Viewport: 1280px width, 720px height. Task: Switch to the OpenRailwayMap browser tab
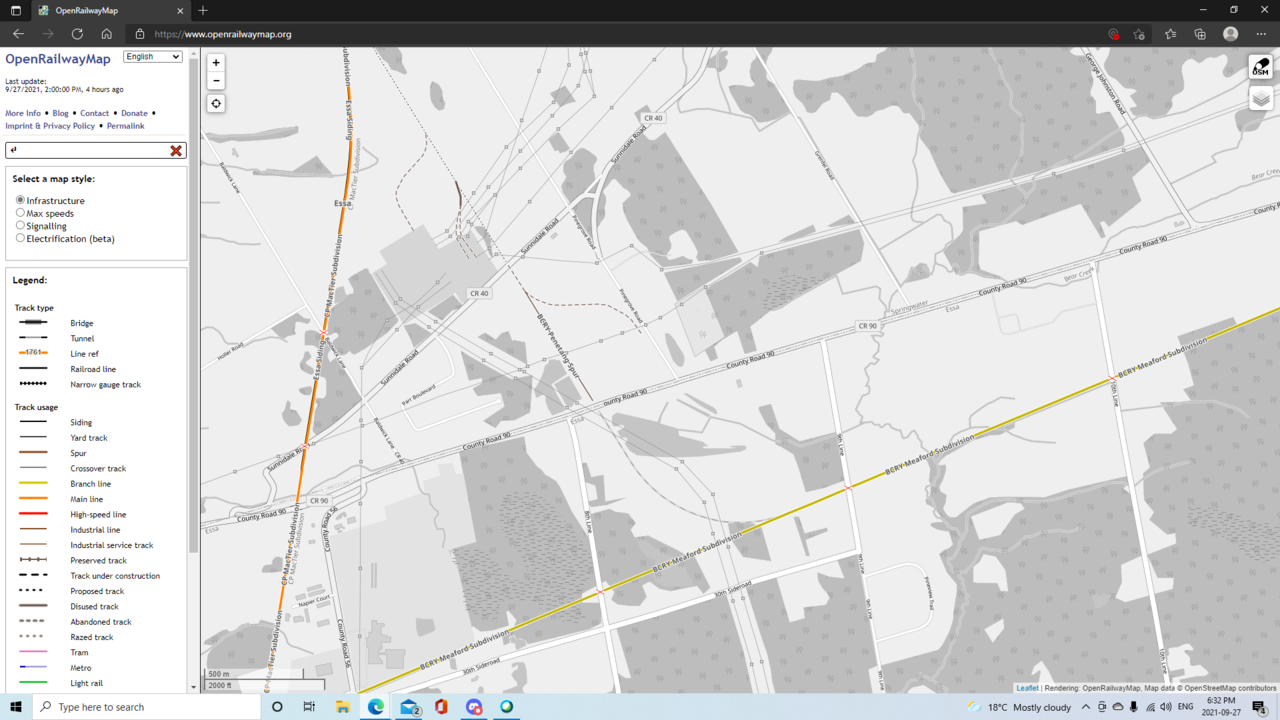click(x=100, y=10)
